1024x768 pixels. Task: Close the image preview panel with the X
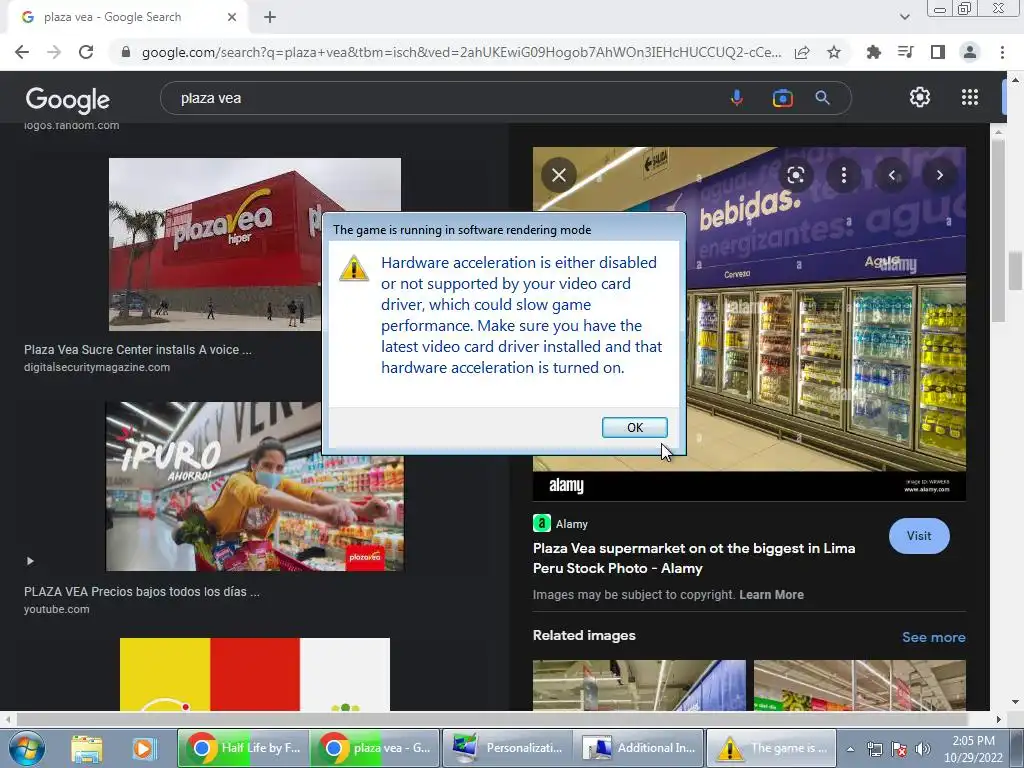(558, 175)
